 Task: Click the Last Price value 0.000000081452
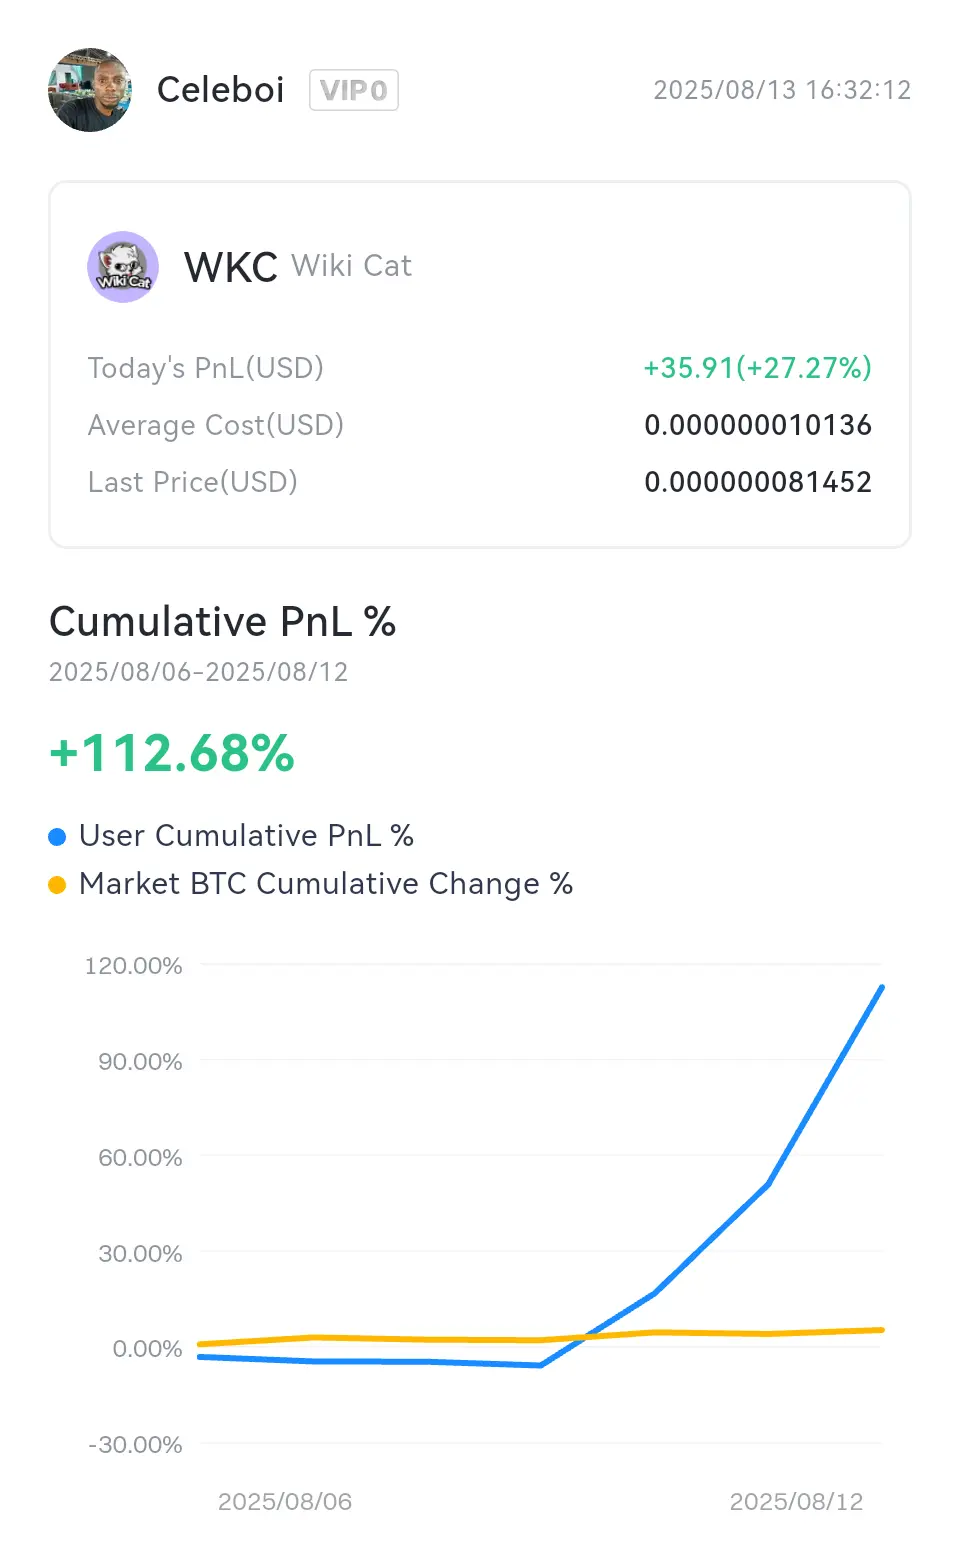coord(758,482)
